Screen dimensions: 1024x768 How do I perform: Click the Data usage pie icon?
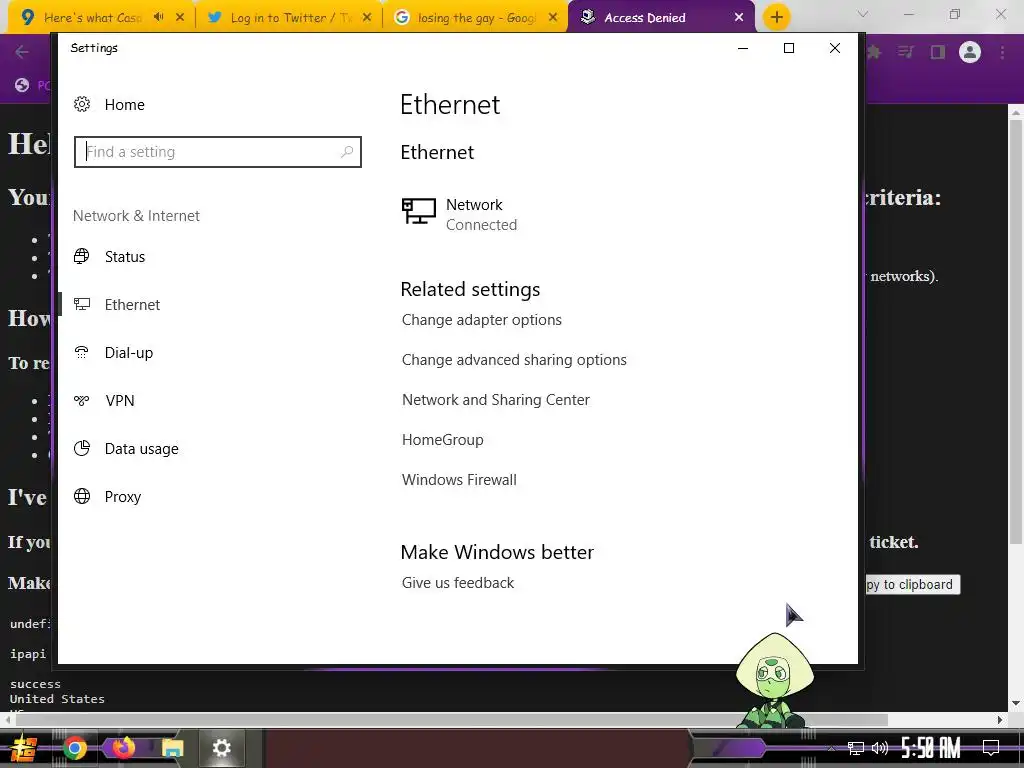(x=82, y=448)
